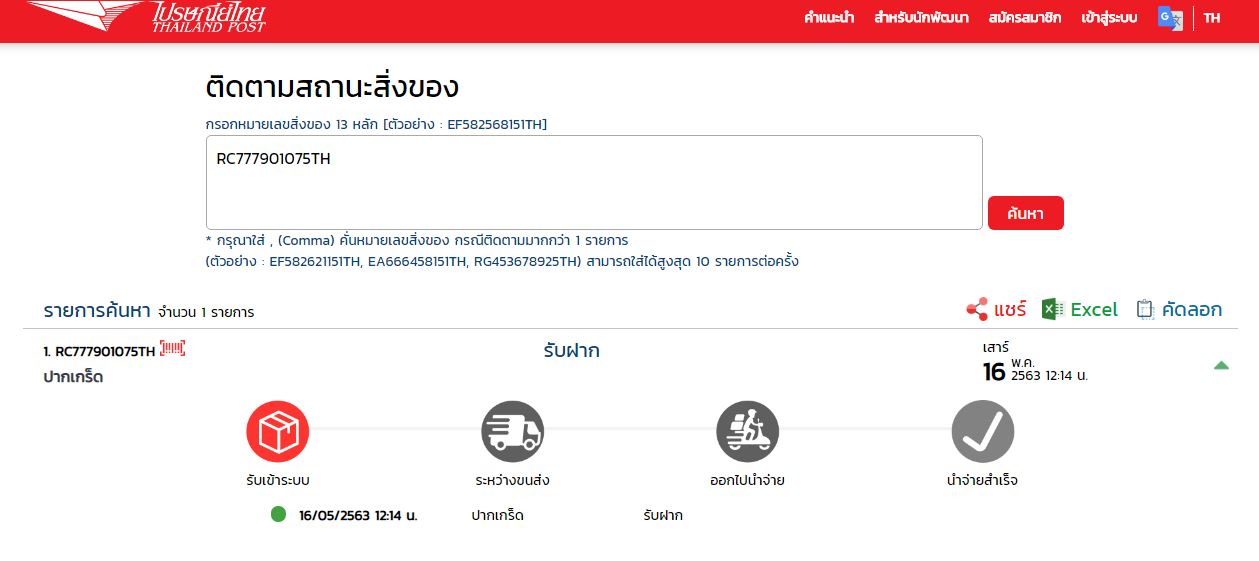Select the ระหว่างขนส่ง truck icon
1259x561 pixels.
(x=512, y=432)
